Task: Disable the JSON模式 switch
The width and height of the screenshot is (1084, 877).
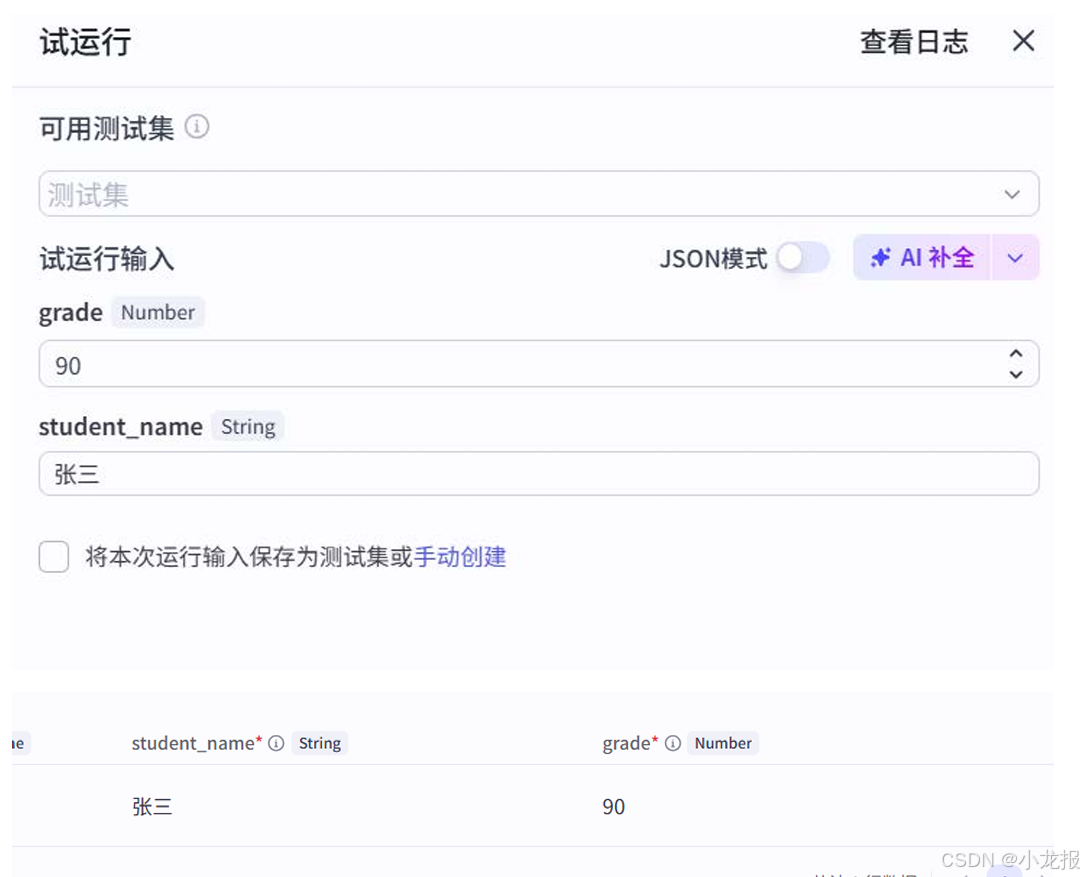Action: click(x=803, y=257)
